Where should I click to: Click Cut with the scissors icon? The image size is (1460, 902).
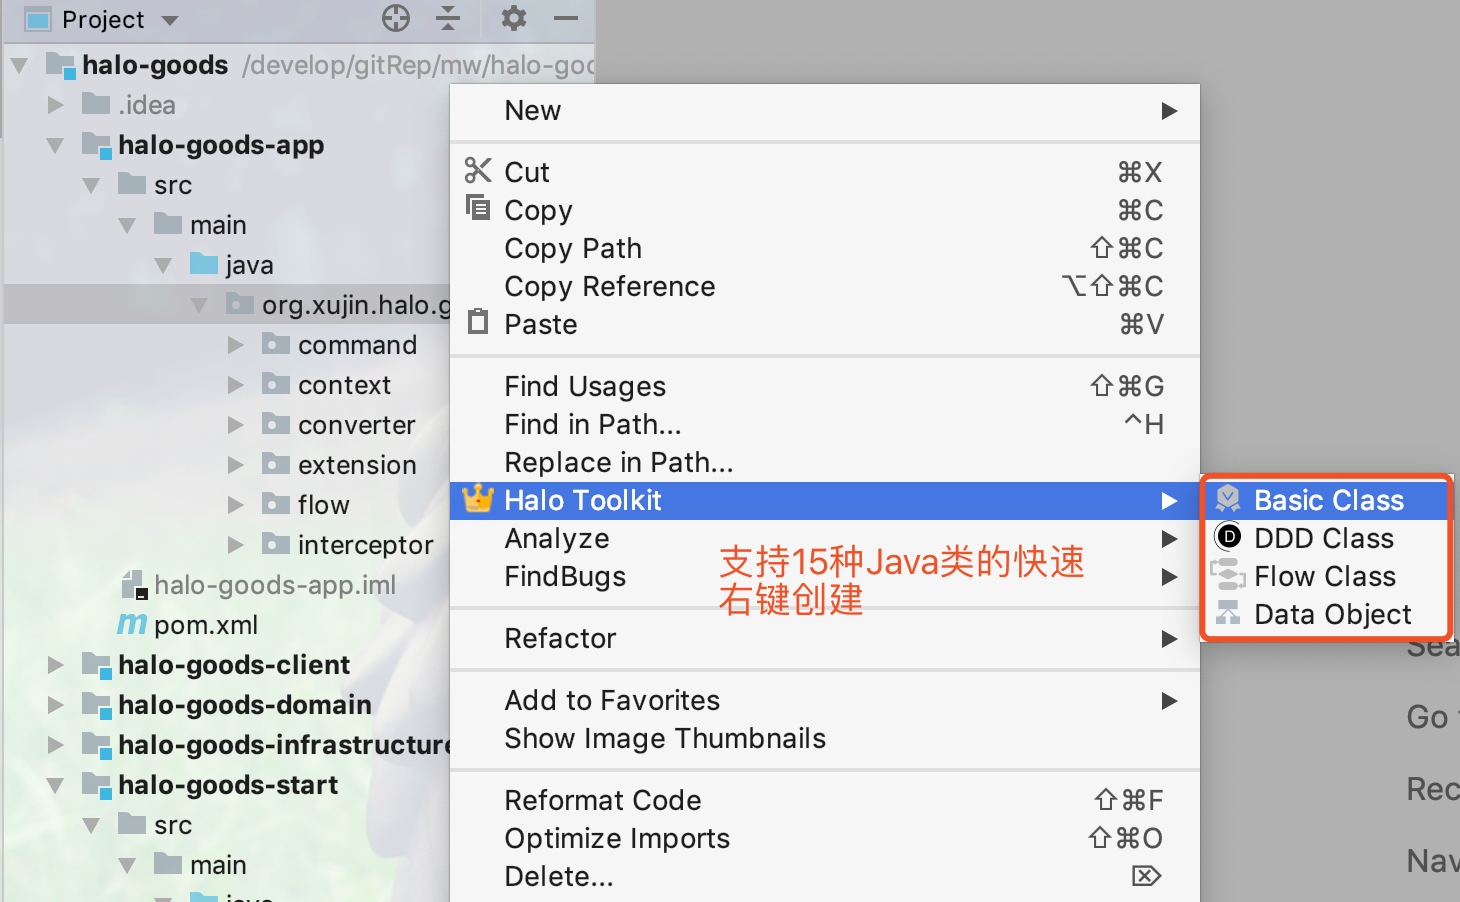pyautogui.click(x=527, y=172)
